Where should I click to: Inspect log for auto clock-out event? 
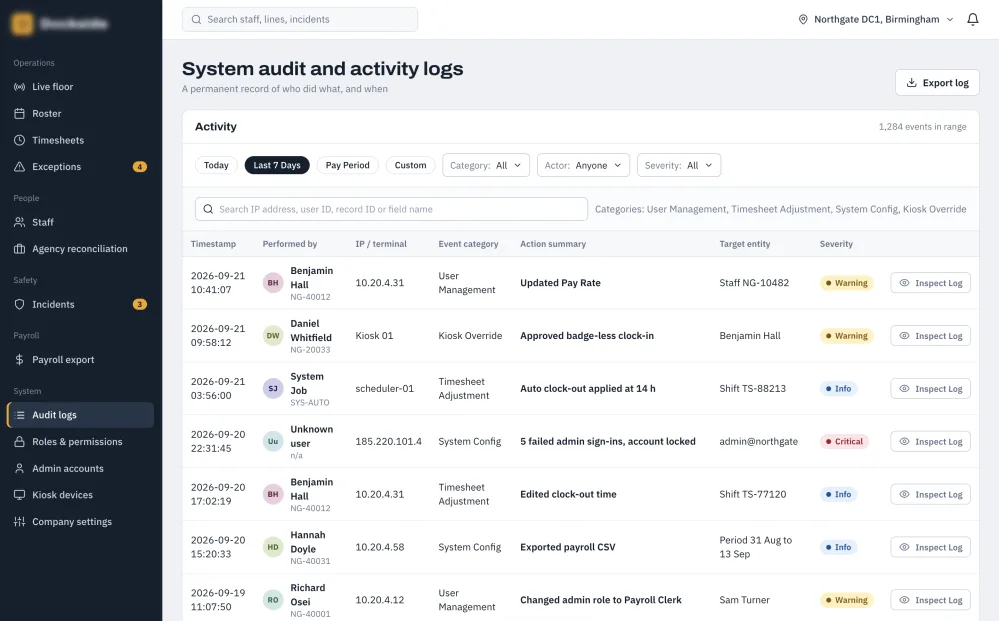(x=930, y=389)
